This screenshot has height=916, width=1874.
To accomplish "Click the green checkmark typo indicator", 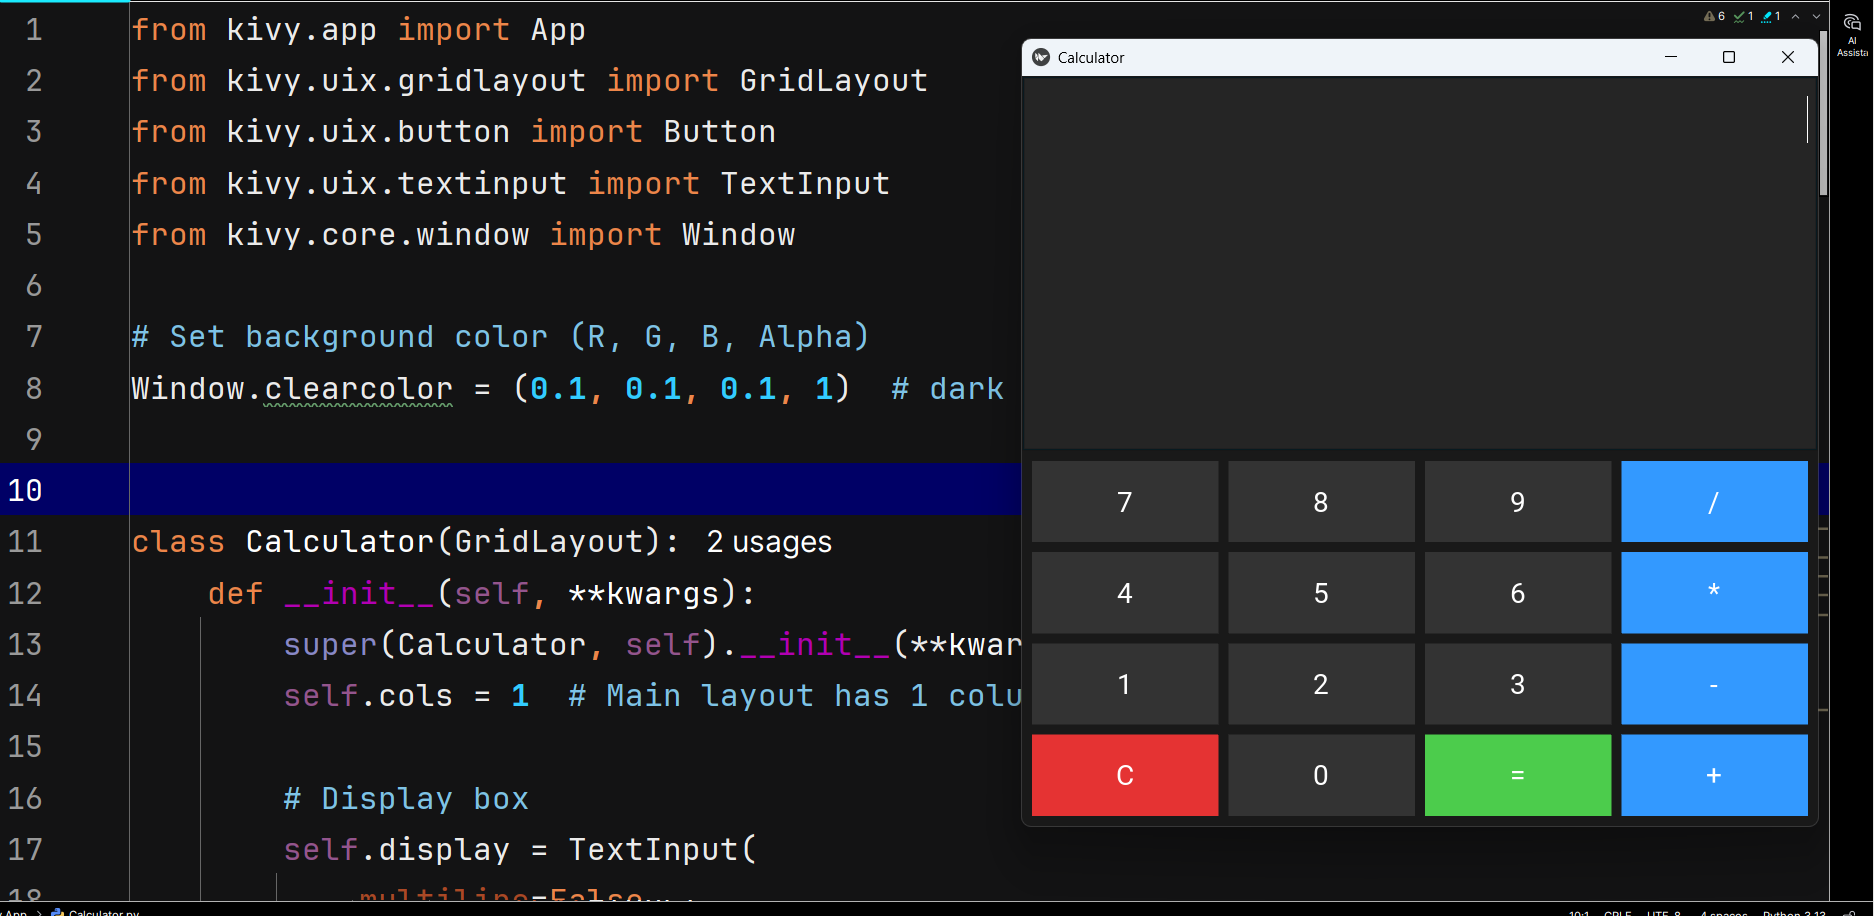I will point(1744,16).
